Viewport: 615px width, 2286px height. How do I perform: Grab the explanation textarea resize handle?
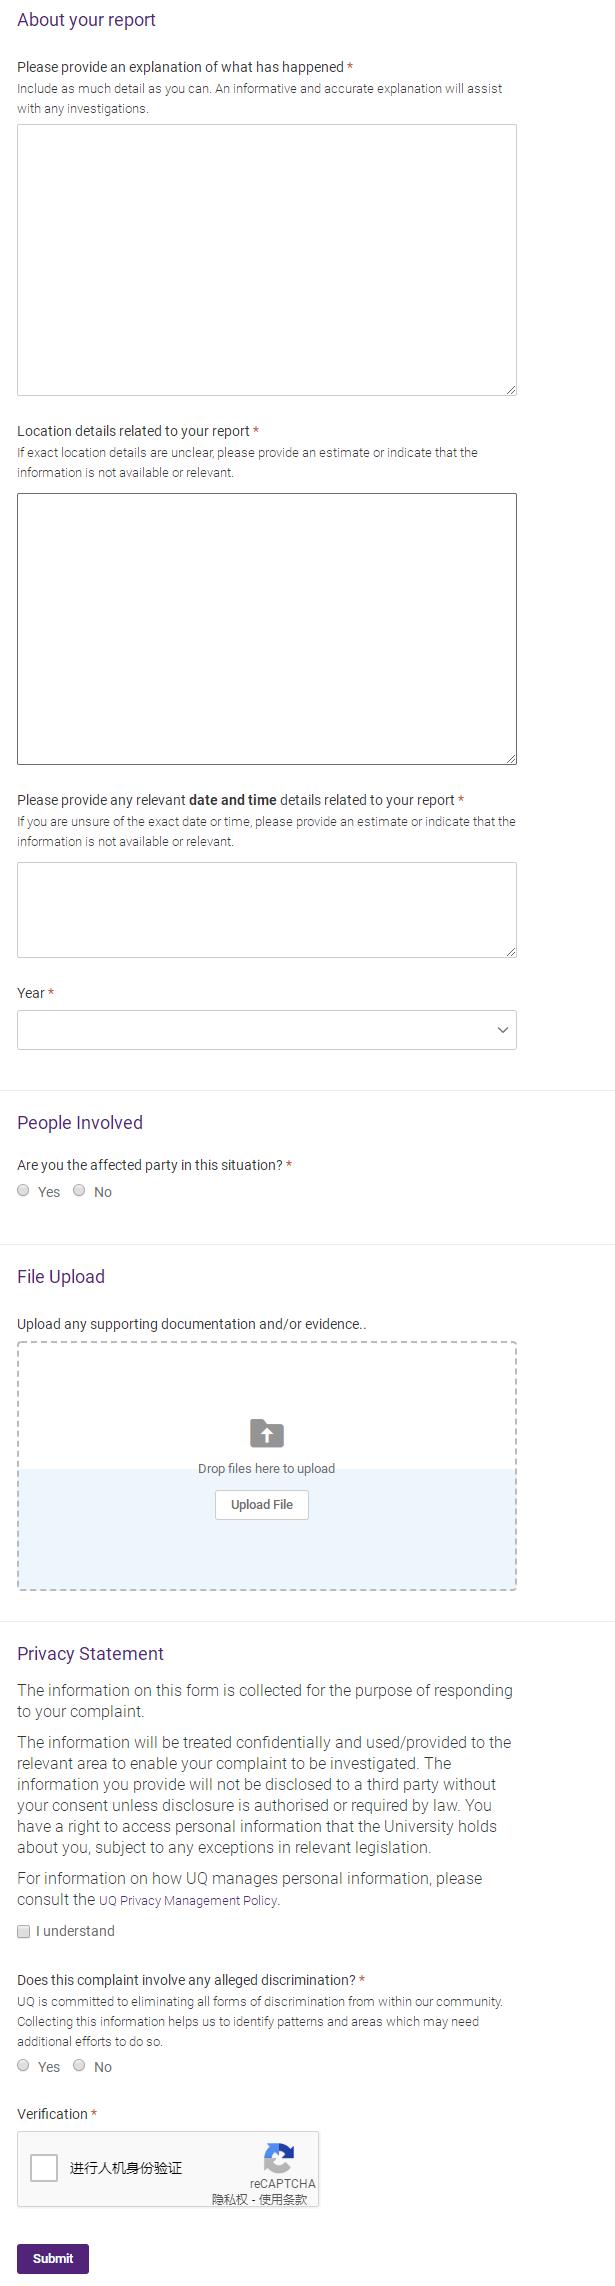click(510, 389)
